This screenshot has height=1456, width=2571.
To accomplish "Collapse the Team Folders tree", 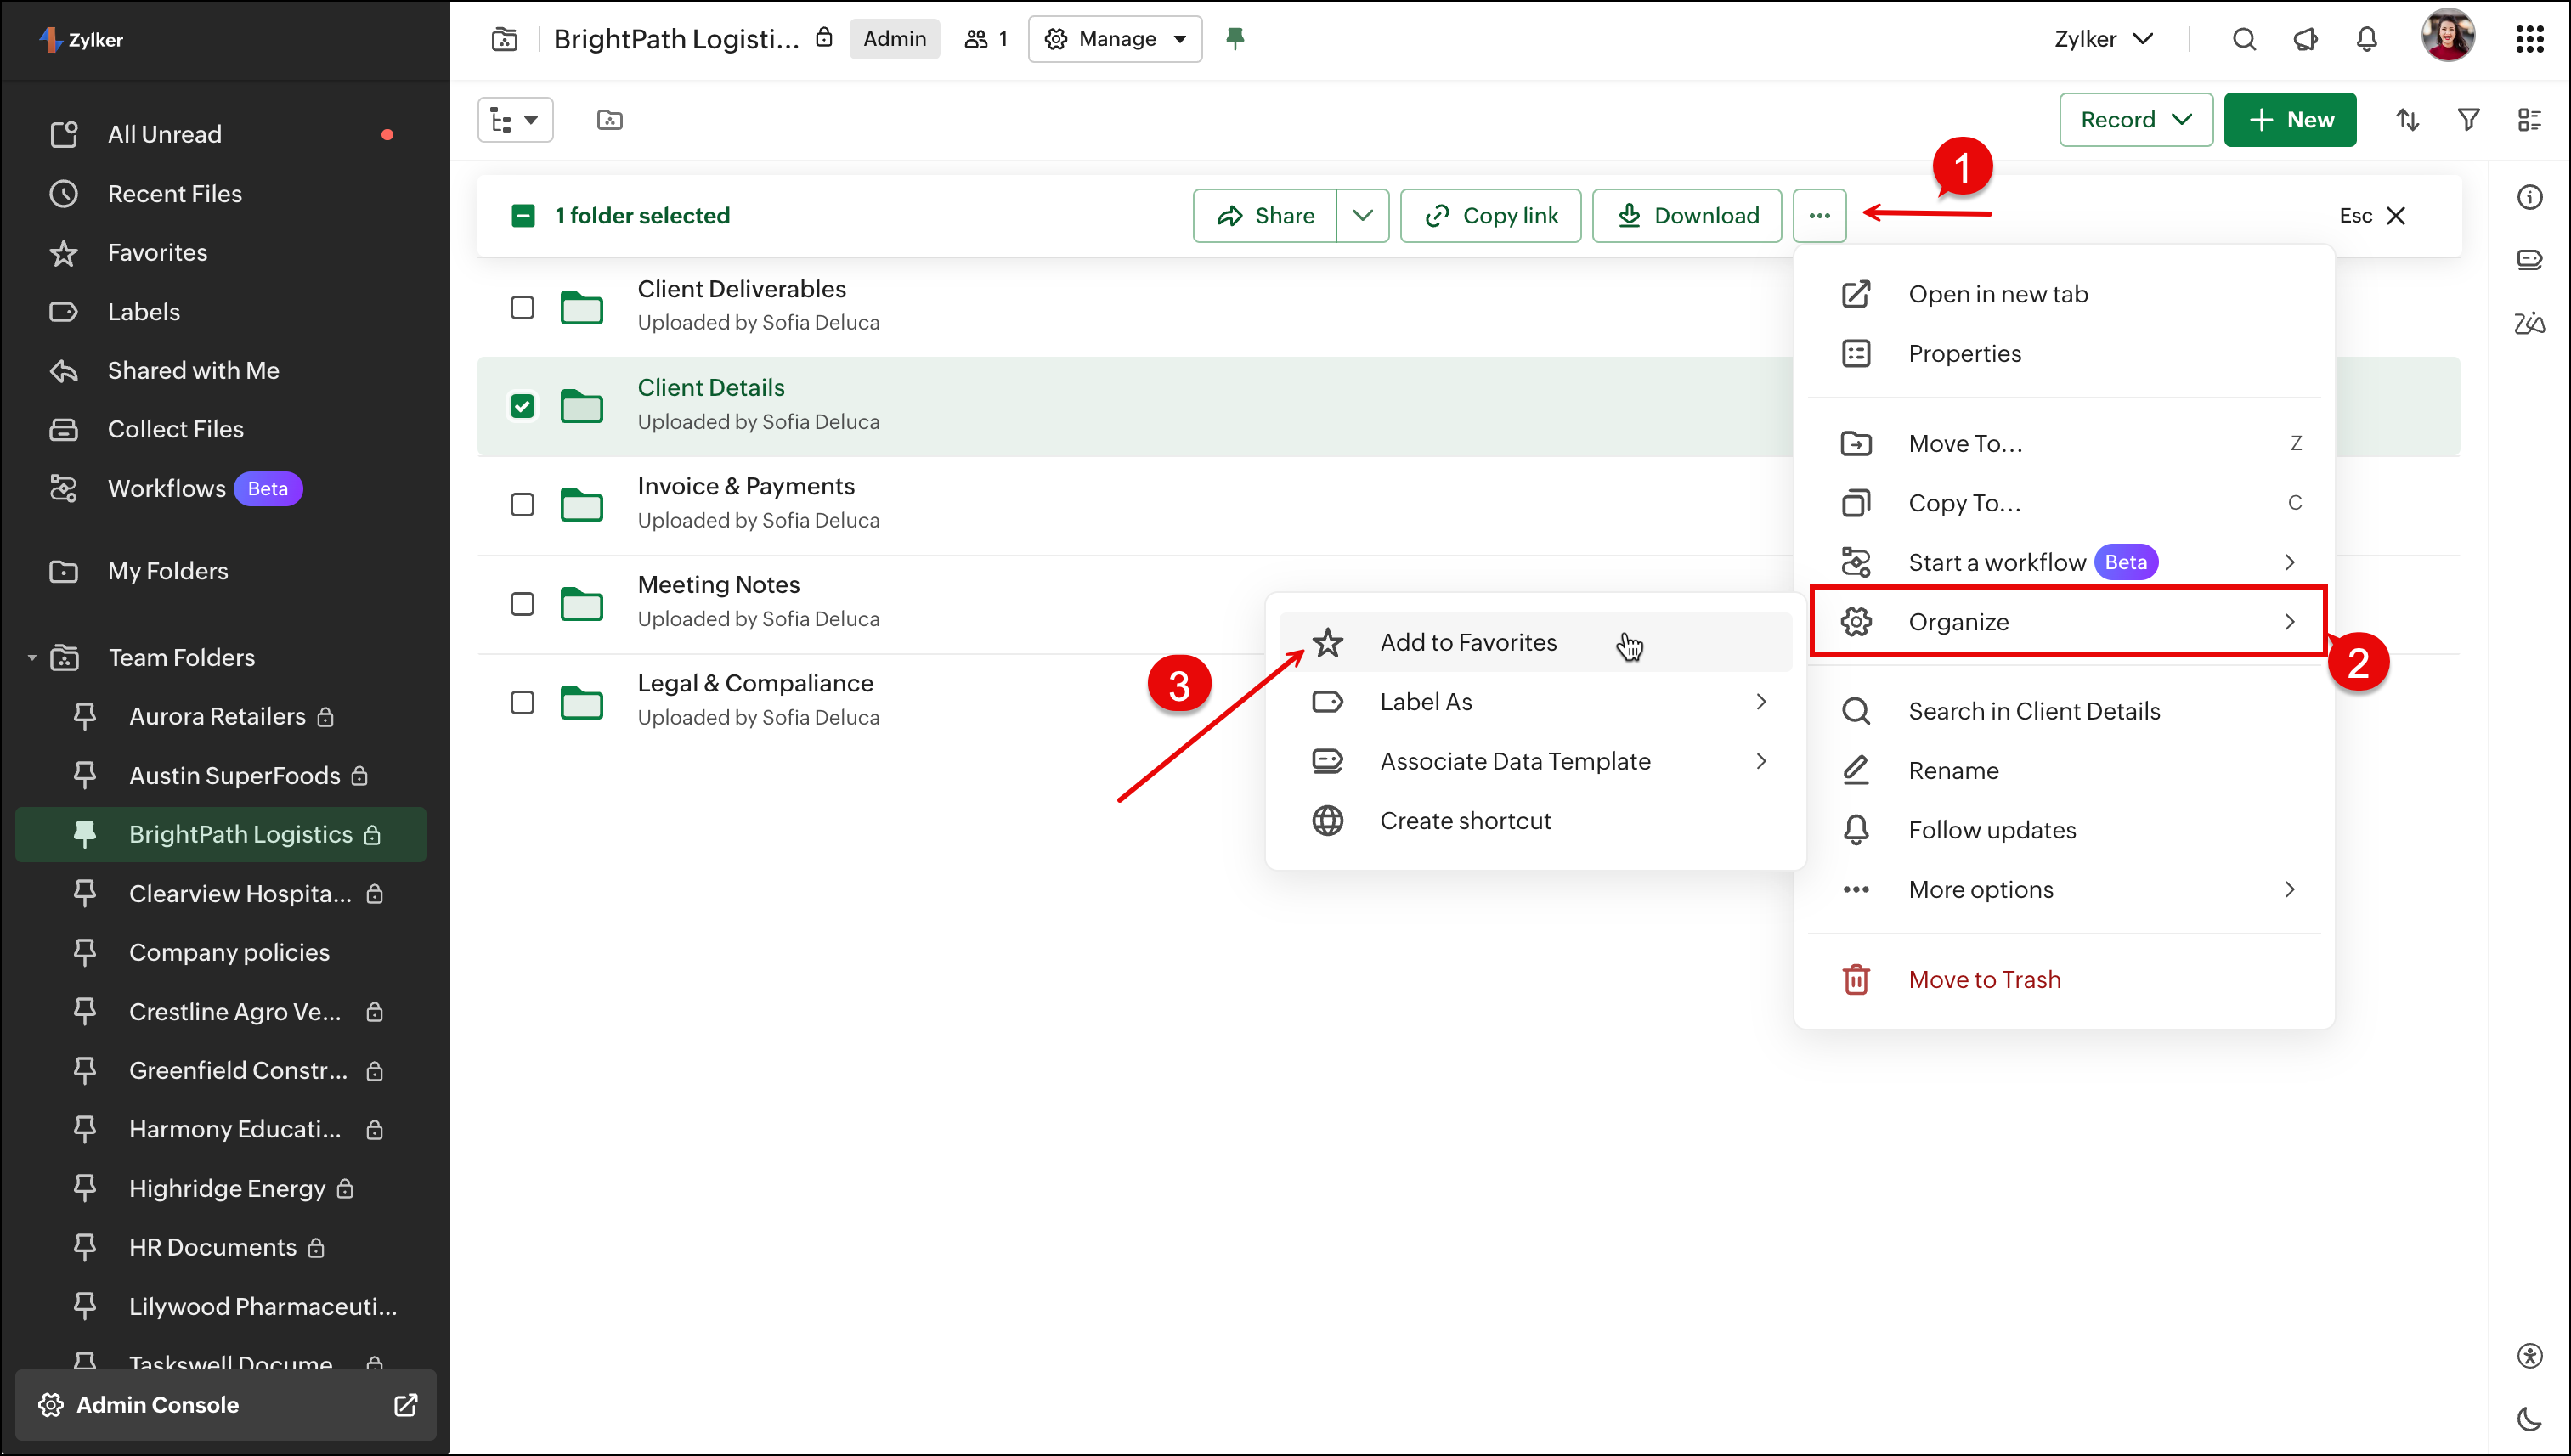I will click(x=32, y=658).
